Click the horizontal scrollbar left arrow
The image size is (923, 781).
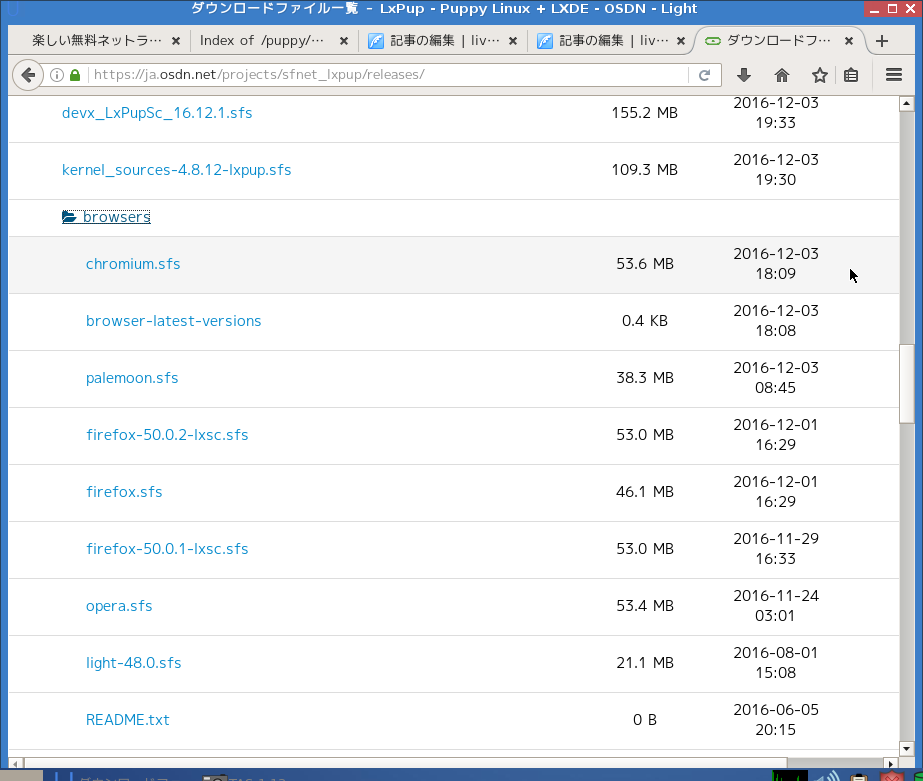(x=16, y=764)
